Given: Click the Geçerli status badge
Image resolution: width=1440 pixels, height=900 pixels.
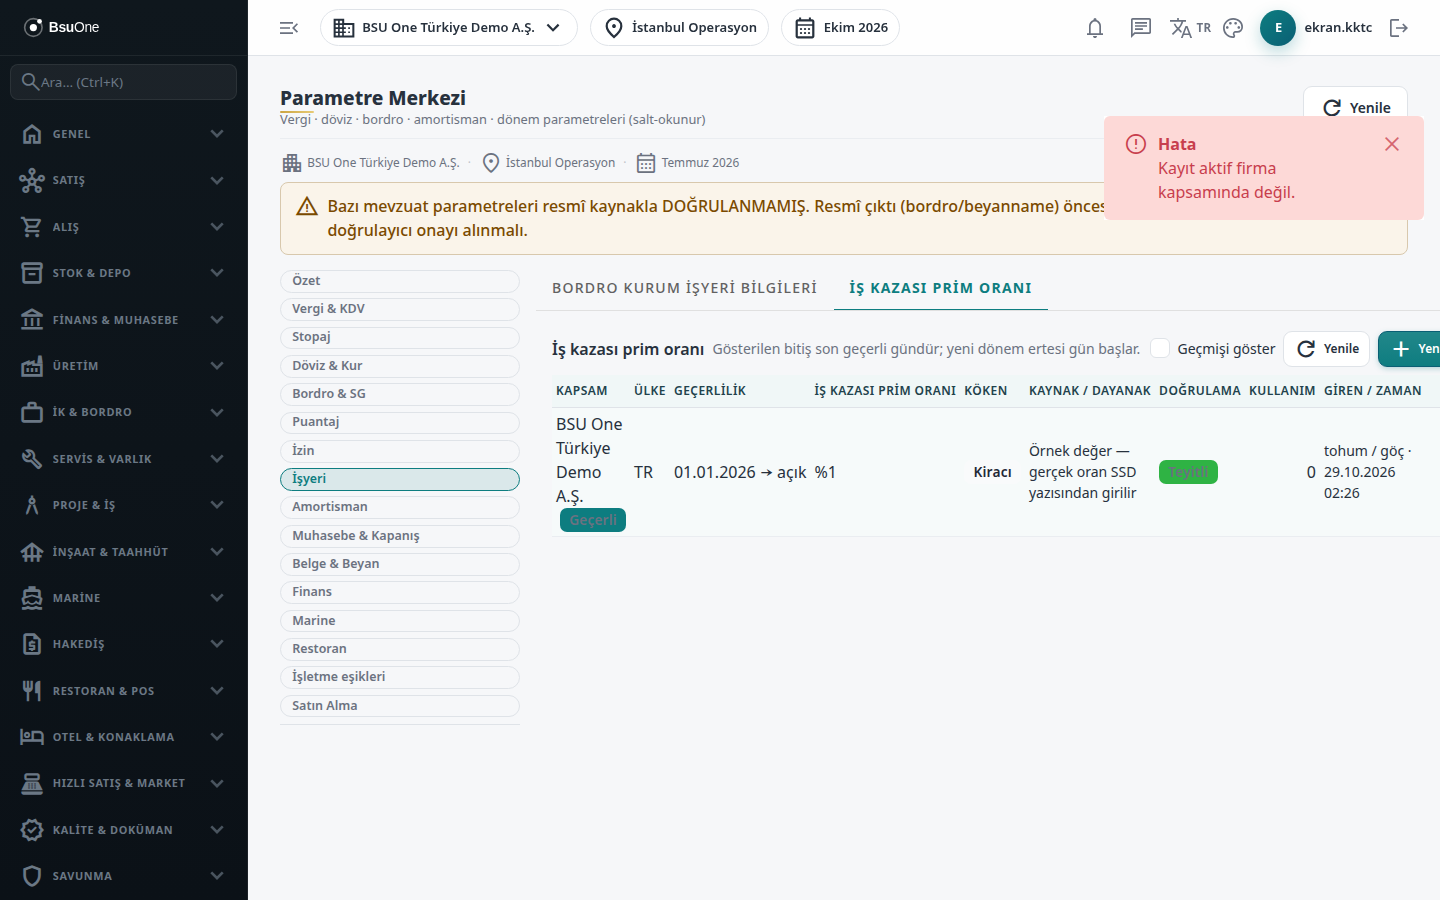Looking at the screenshot, I should click(593, 520).
